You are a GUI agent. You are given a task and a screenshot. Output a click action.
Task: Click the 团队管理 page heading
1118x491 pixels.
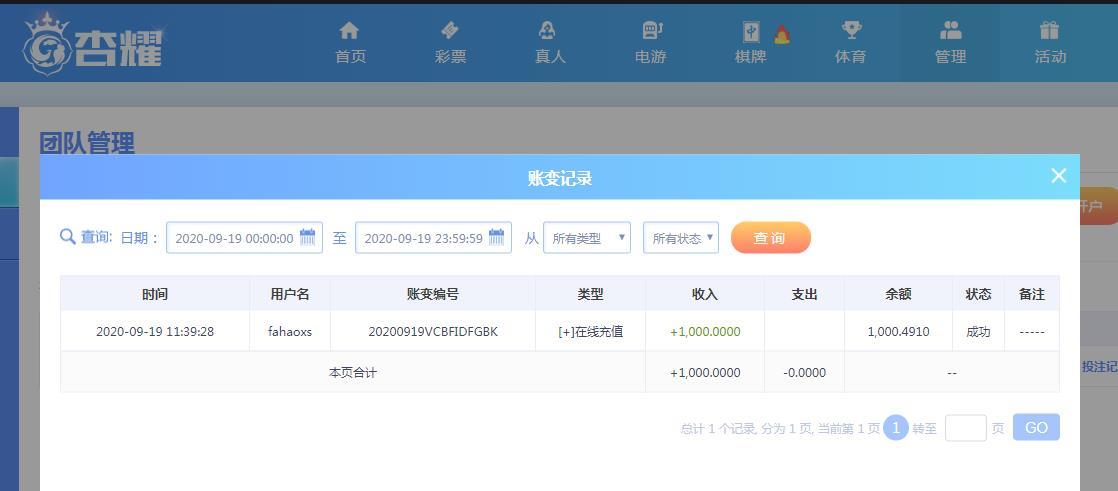pyautogui.click(x=87, y=143)
